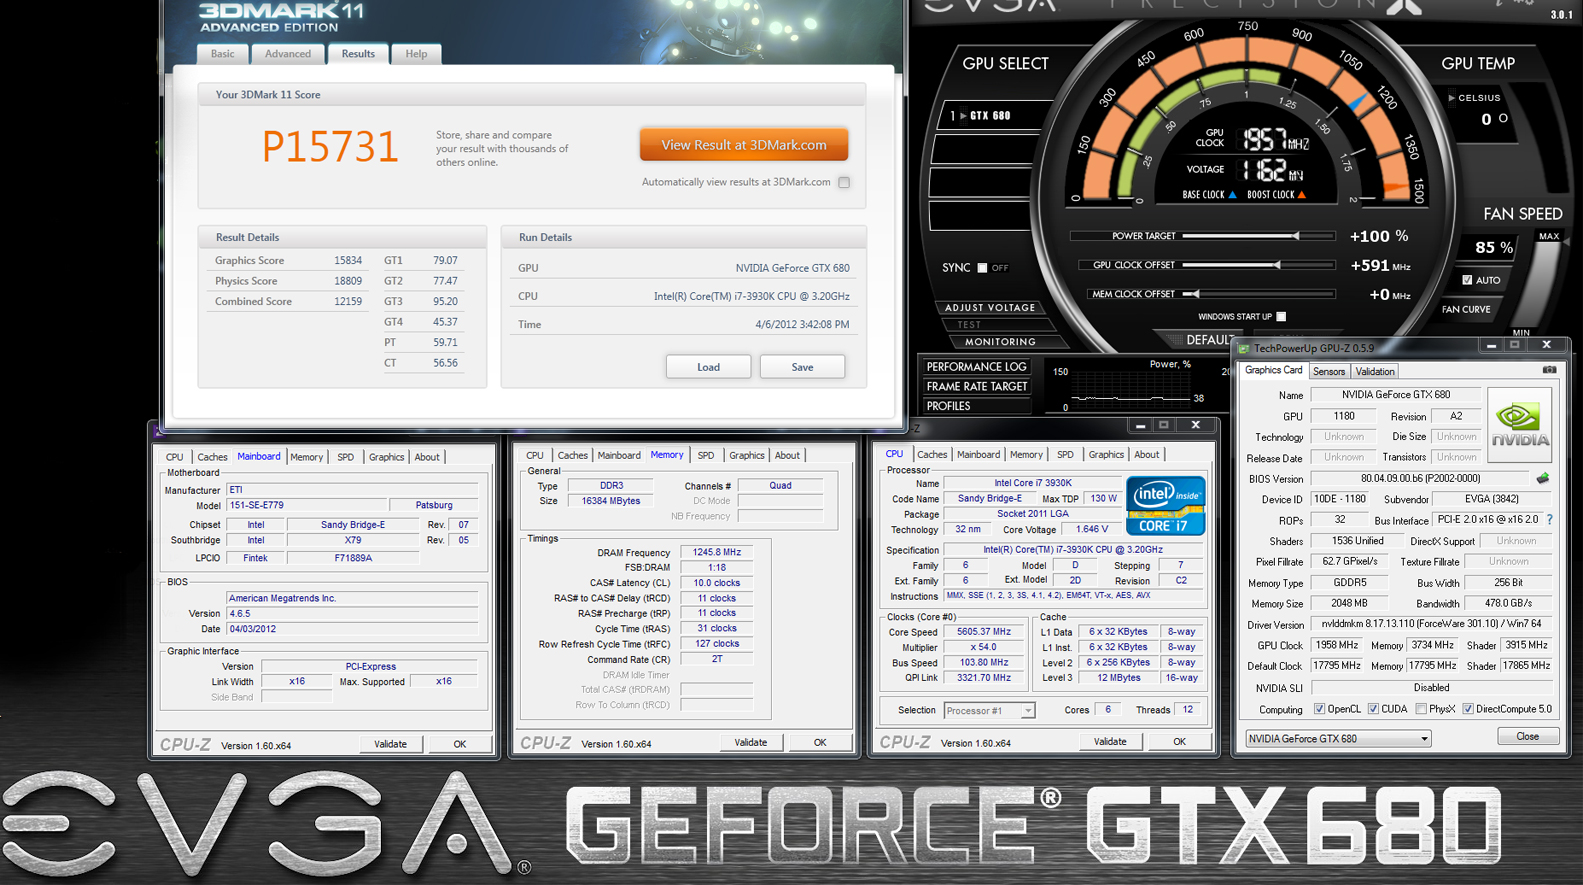Click the Base Clock blue triangle marker
Viewport: 1583px width, 885px height.
point(1232,195)
